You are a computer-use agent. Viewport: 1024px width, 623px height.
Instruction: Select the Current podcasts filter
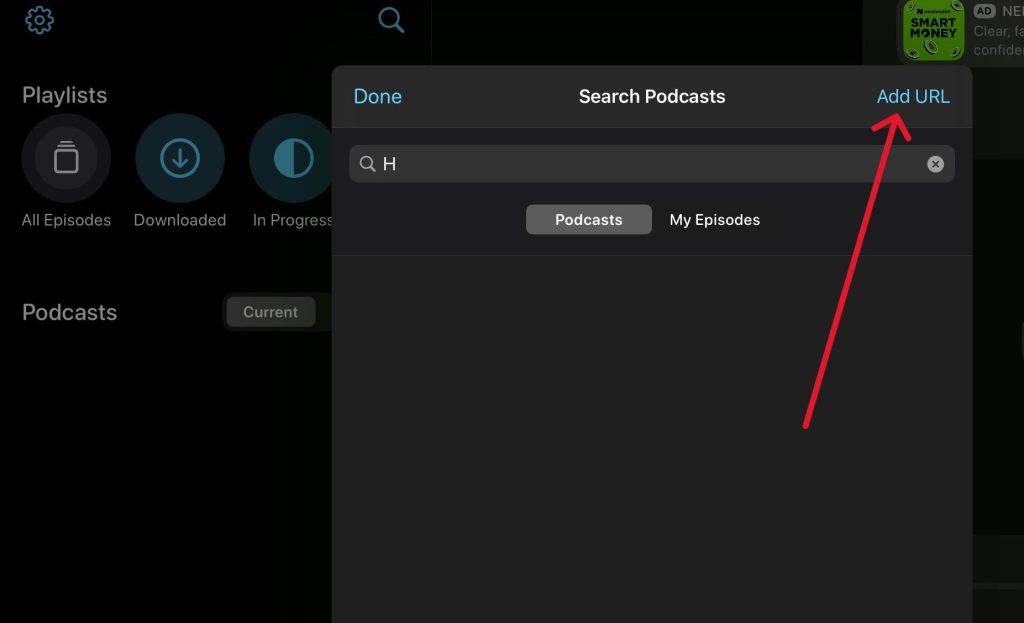click(270, 312)
